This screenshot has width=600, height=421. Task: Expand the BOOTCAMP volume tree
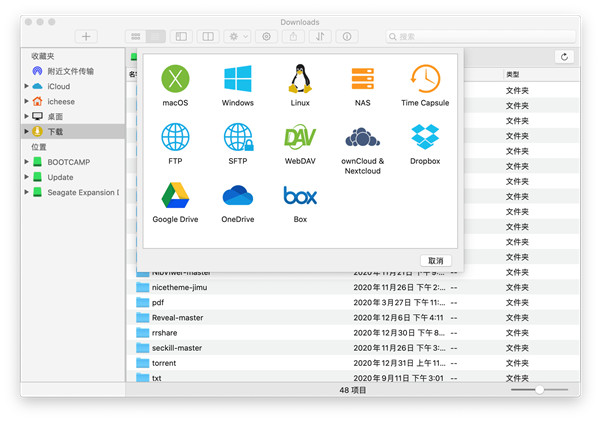27,162
